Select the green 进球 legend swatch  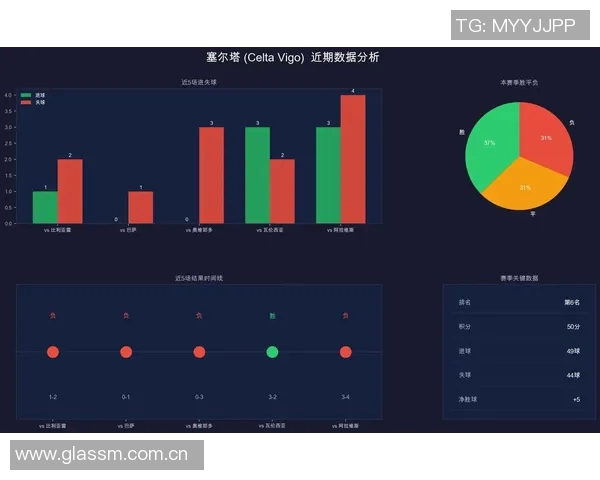click(x=26, y=95)
